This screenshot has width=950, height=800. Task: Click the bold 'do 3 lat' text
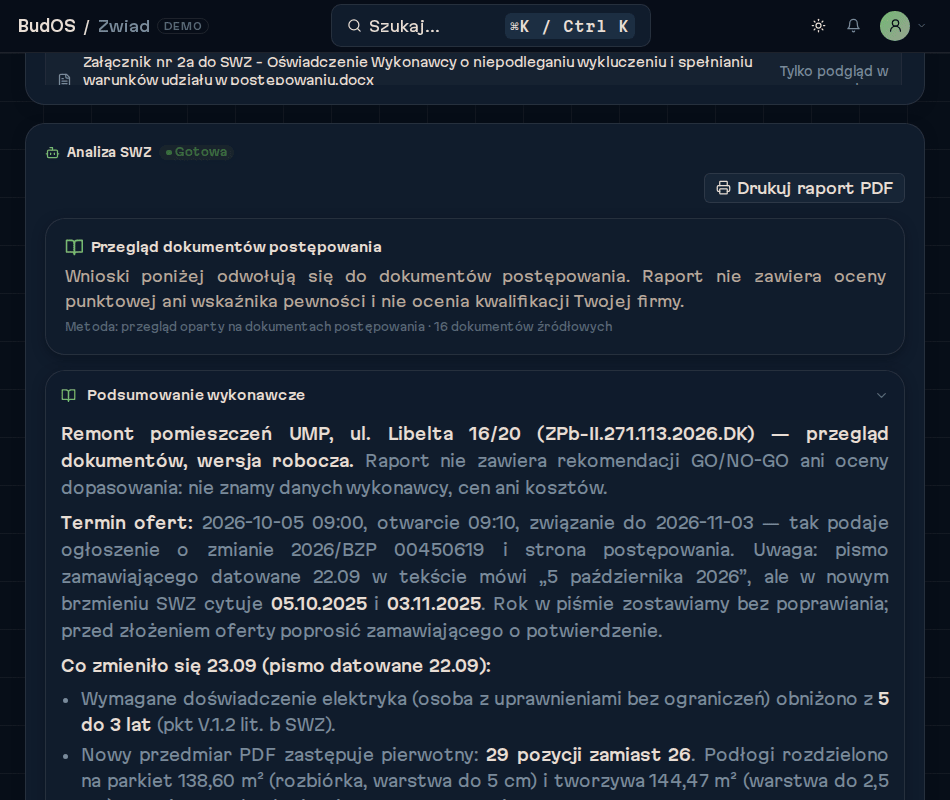[x=116, y=725]
